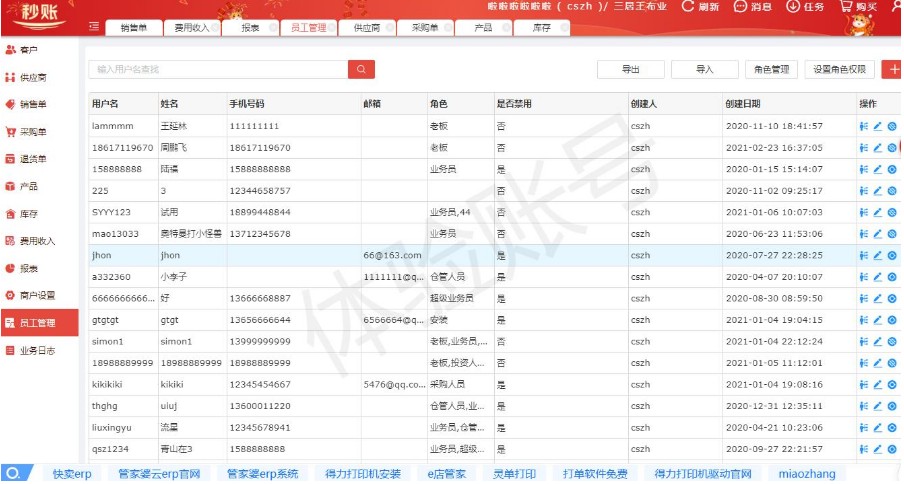This screenshot has width=904, height=484.
Task: Select 商户设置 in the left sidebar
Action: click(x=37, y=296)
